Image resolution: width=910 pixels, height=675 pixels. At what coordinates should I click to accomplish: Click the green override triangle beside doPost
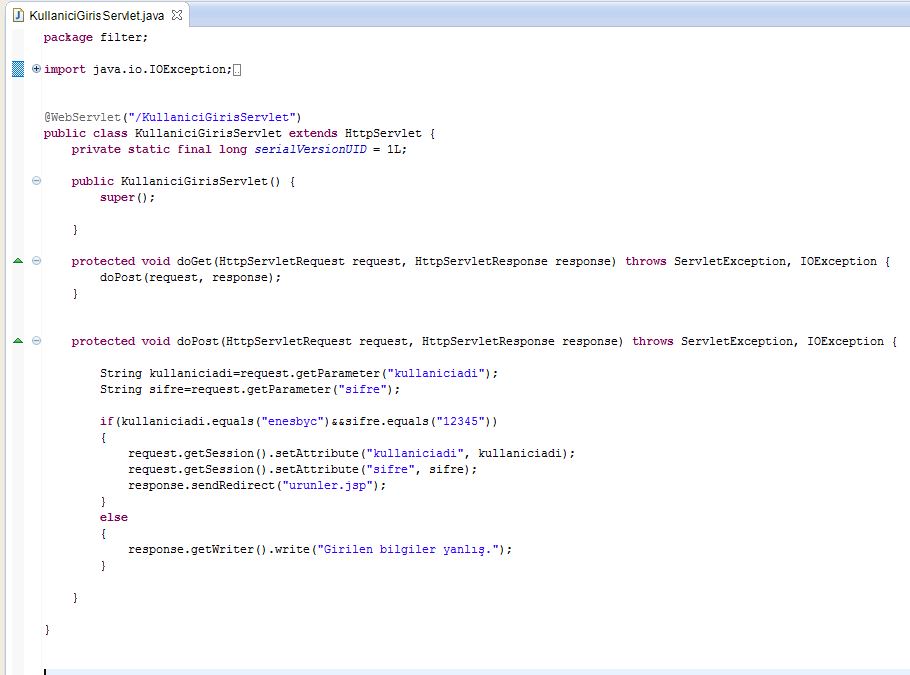(17, 341)
